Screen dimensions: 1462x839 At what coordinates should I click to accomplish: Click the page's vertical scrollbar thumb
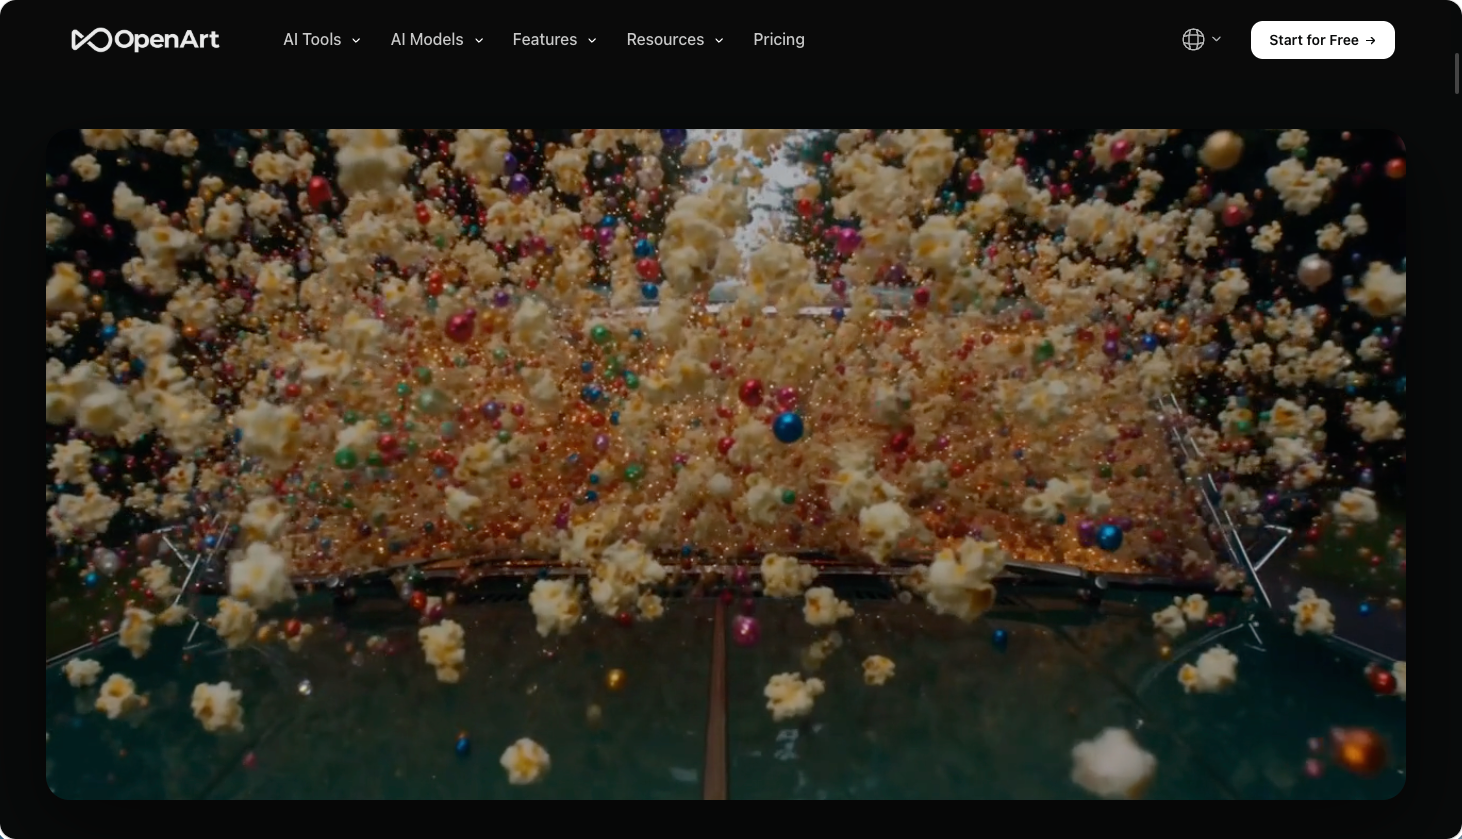pos(1458,73)
